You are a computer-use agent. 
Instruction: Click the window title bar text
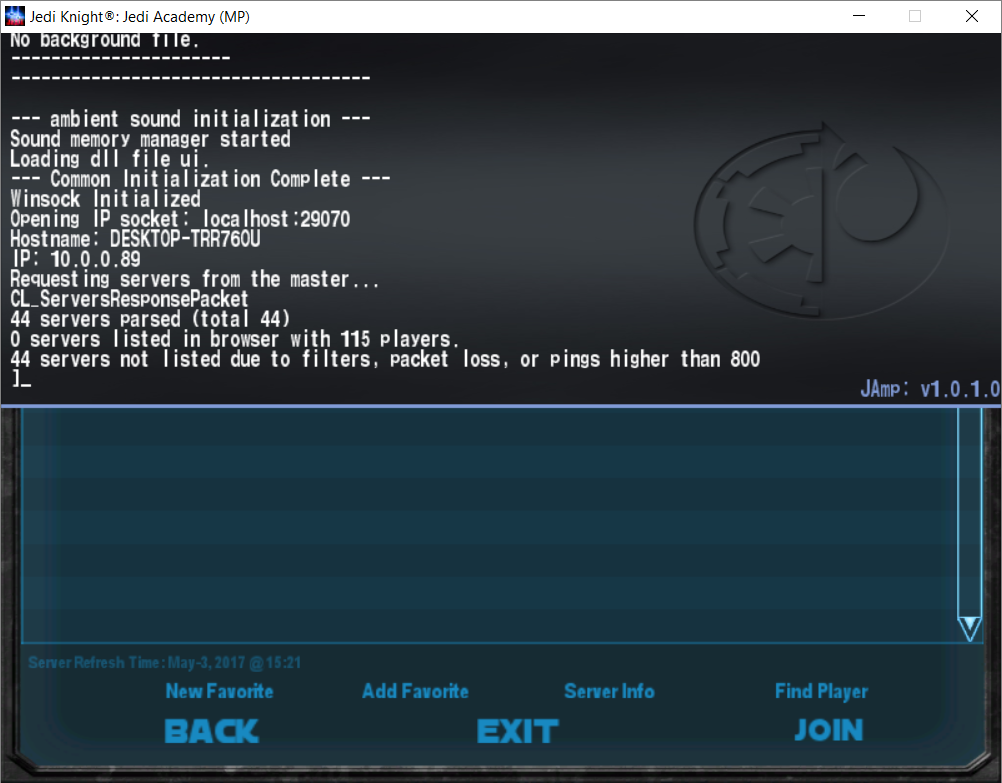click(x=140, y=16)
